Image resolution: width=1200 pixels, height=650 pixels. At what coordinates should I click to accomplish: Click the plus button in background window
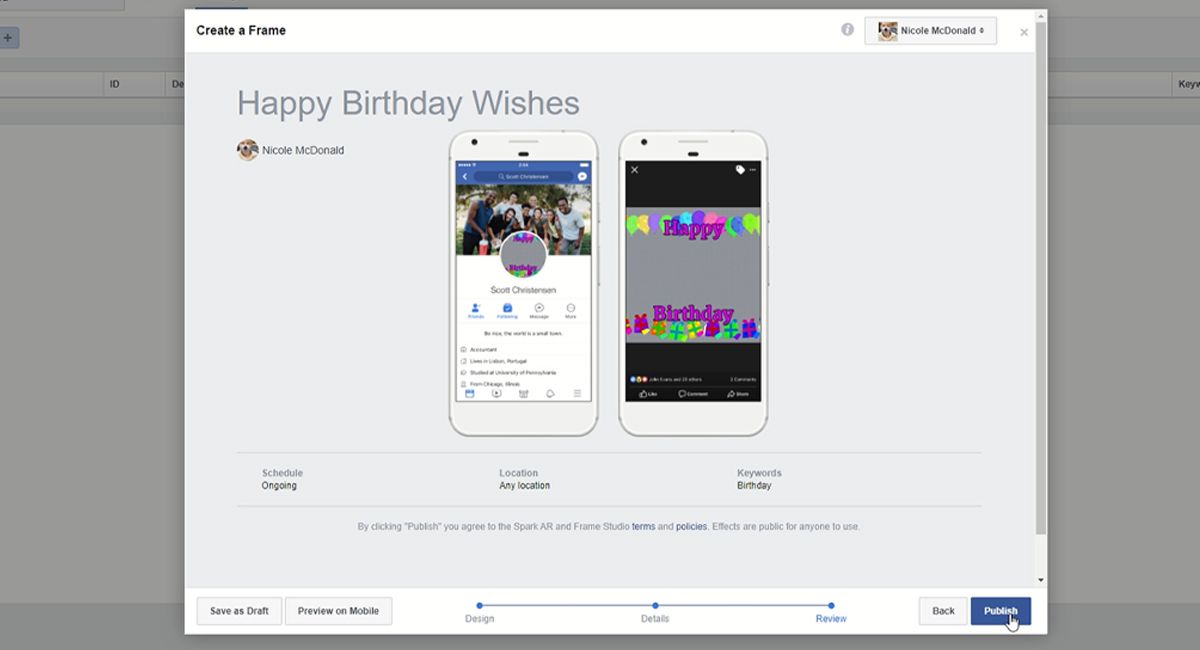pyautogui.click(x=8, y=38)
